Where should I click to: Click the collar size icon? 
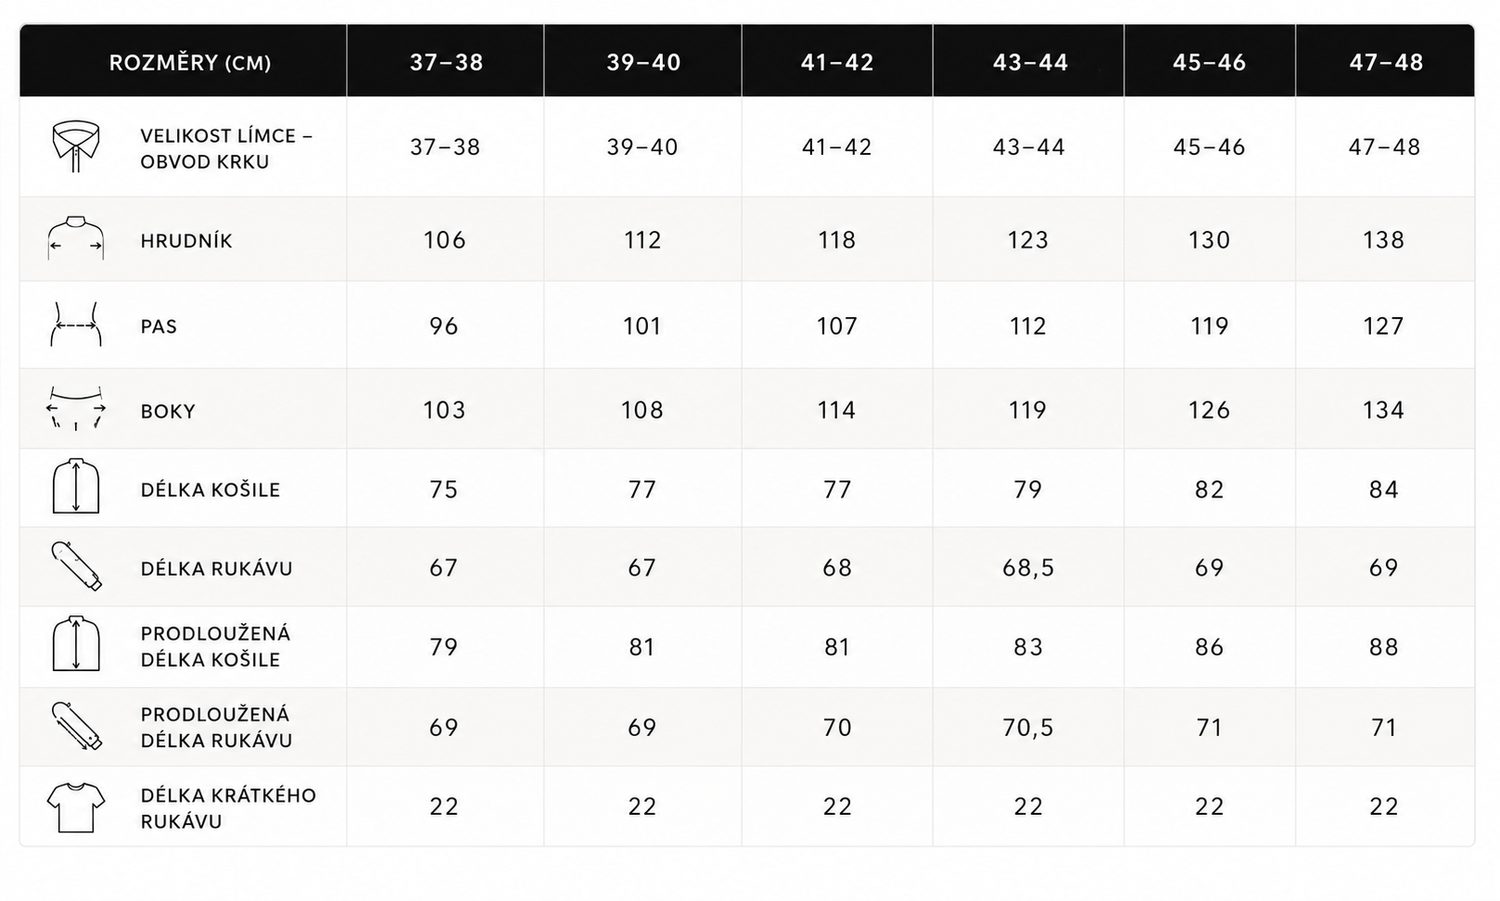(76, 147)
